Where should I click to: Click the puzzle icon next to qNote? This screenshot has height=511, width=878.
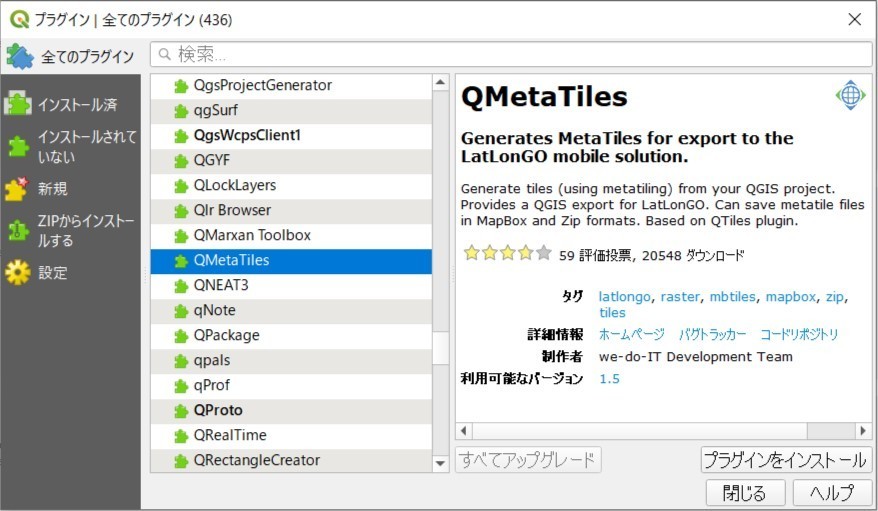point(180,311)
